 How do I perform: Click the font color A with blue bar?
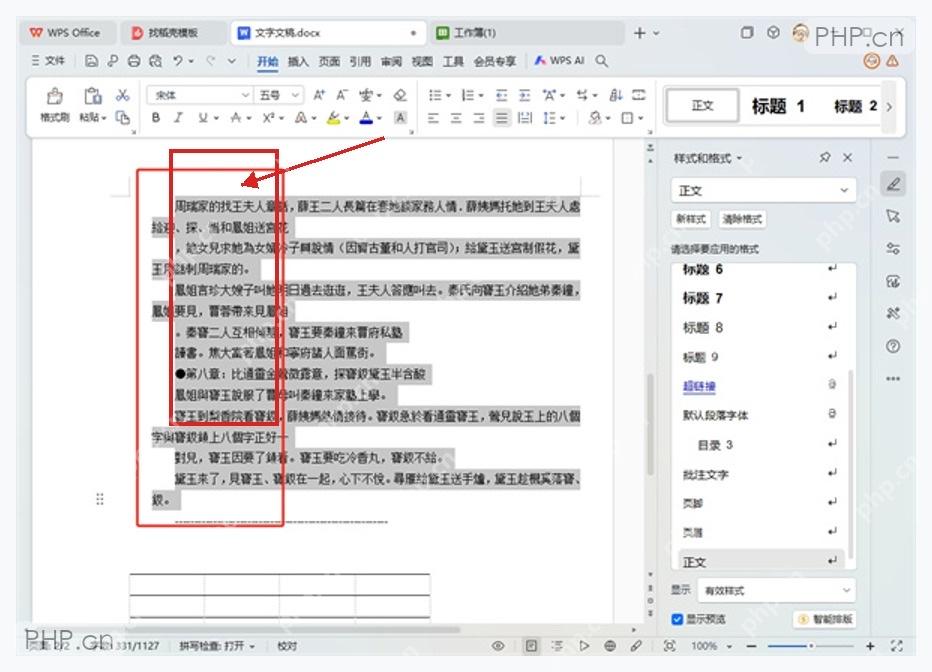pyautogui.click(x=367, y=118)
